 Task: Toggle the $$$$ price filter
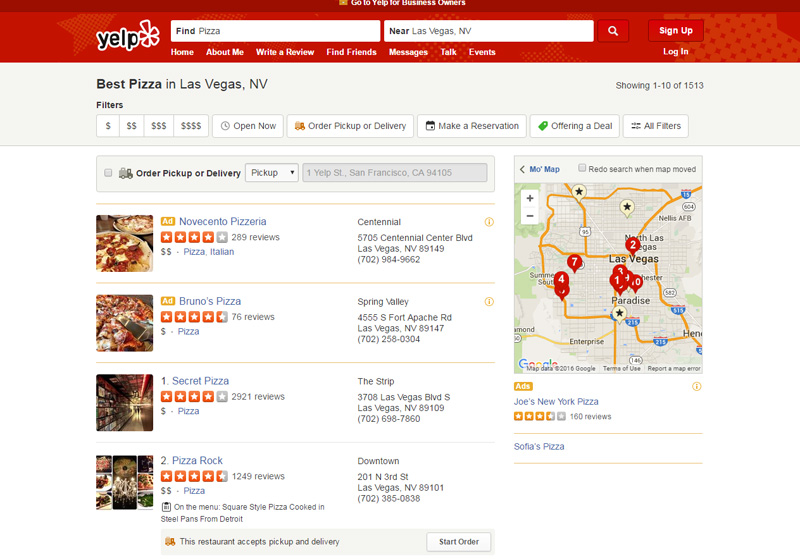[x=191, y=126]
